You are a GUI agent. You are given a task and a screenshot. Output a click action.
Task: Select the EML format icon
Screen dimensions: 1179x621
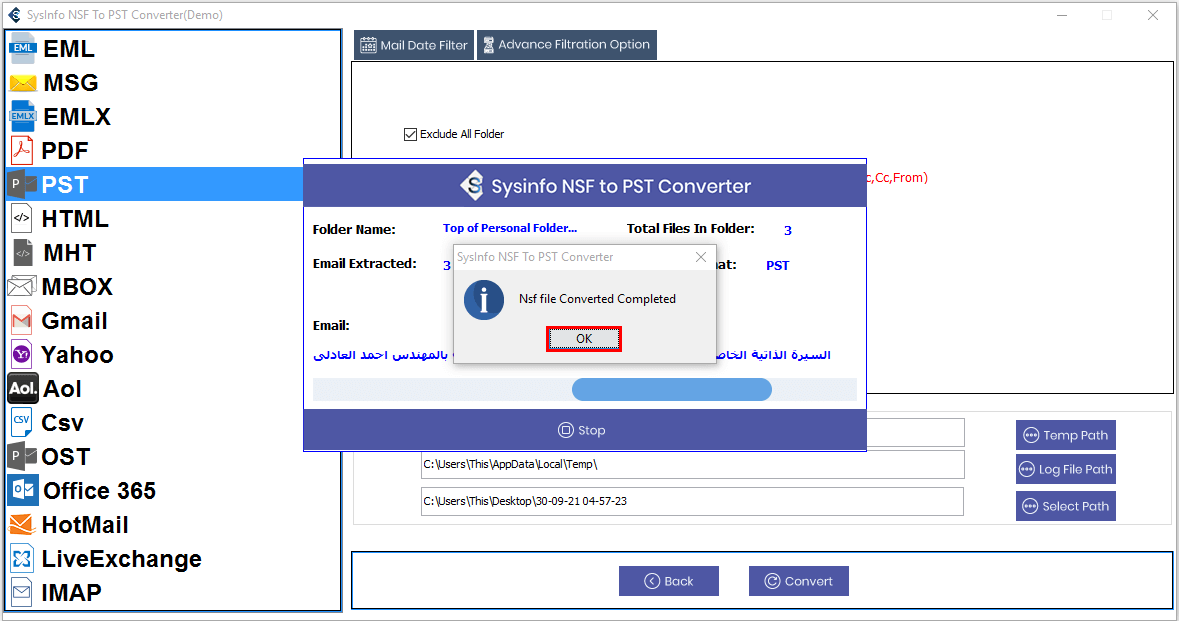tap(23, 49)
